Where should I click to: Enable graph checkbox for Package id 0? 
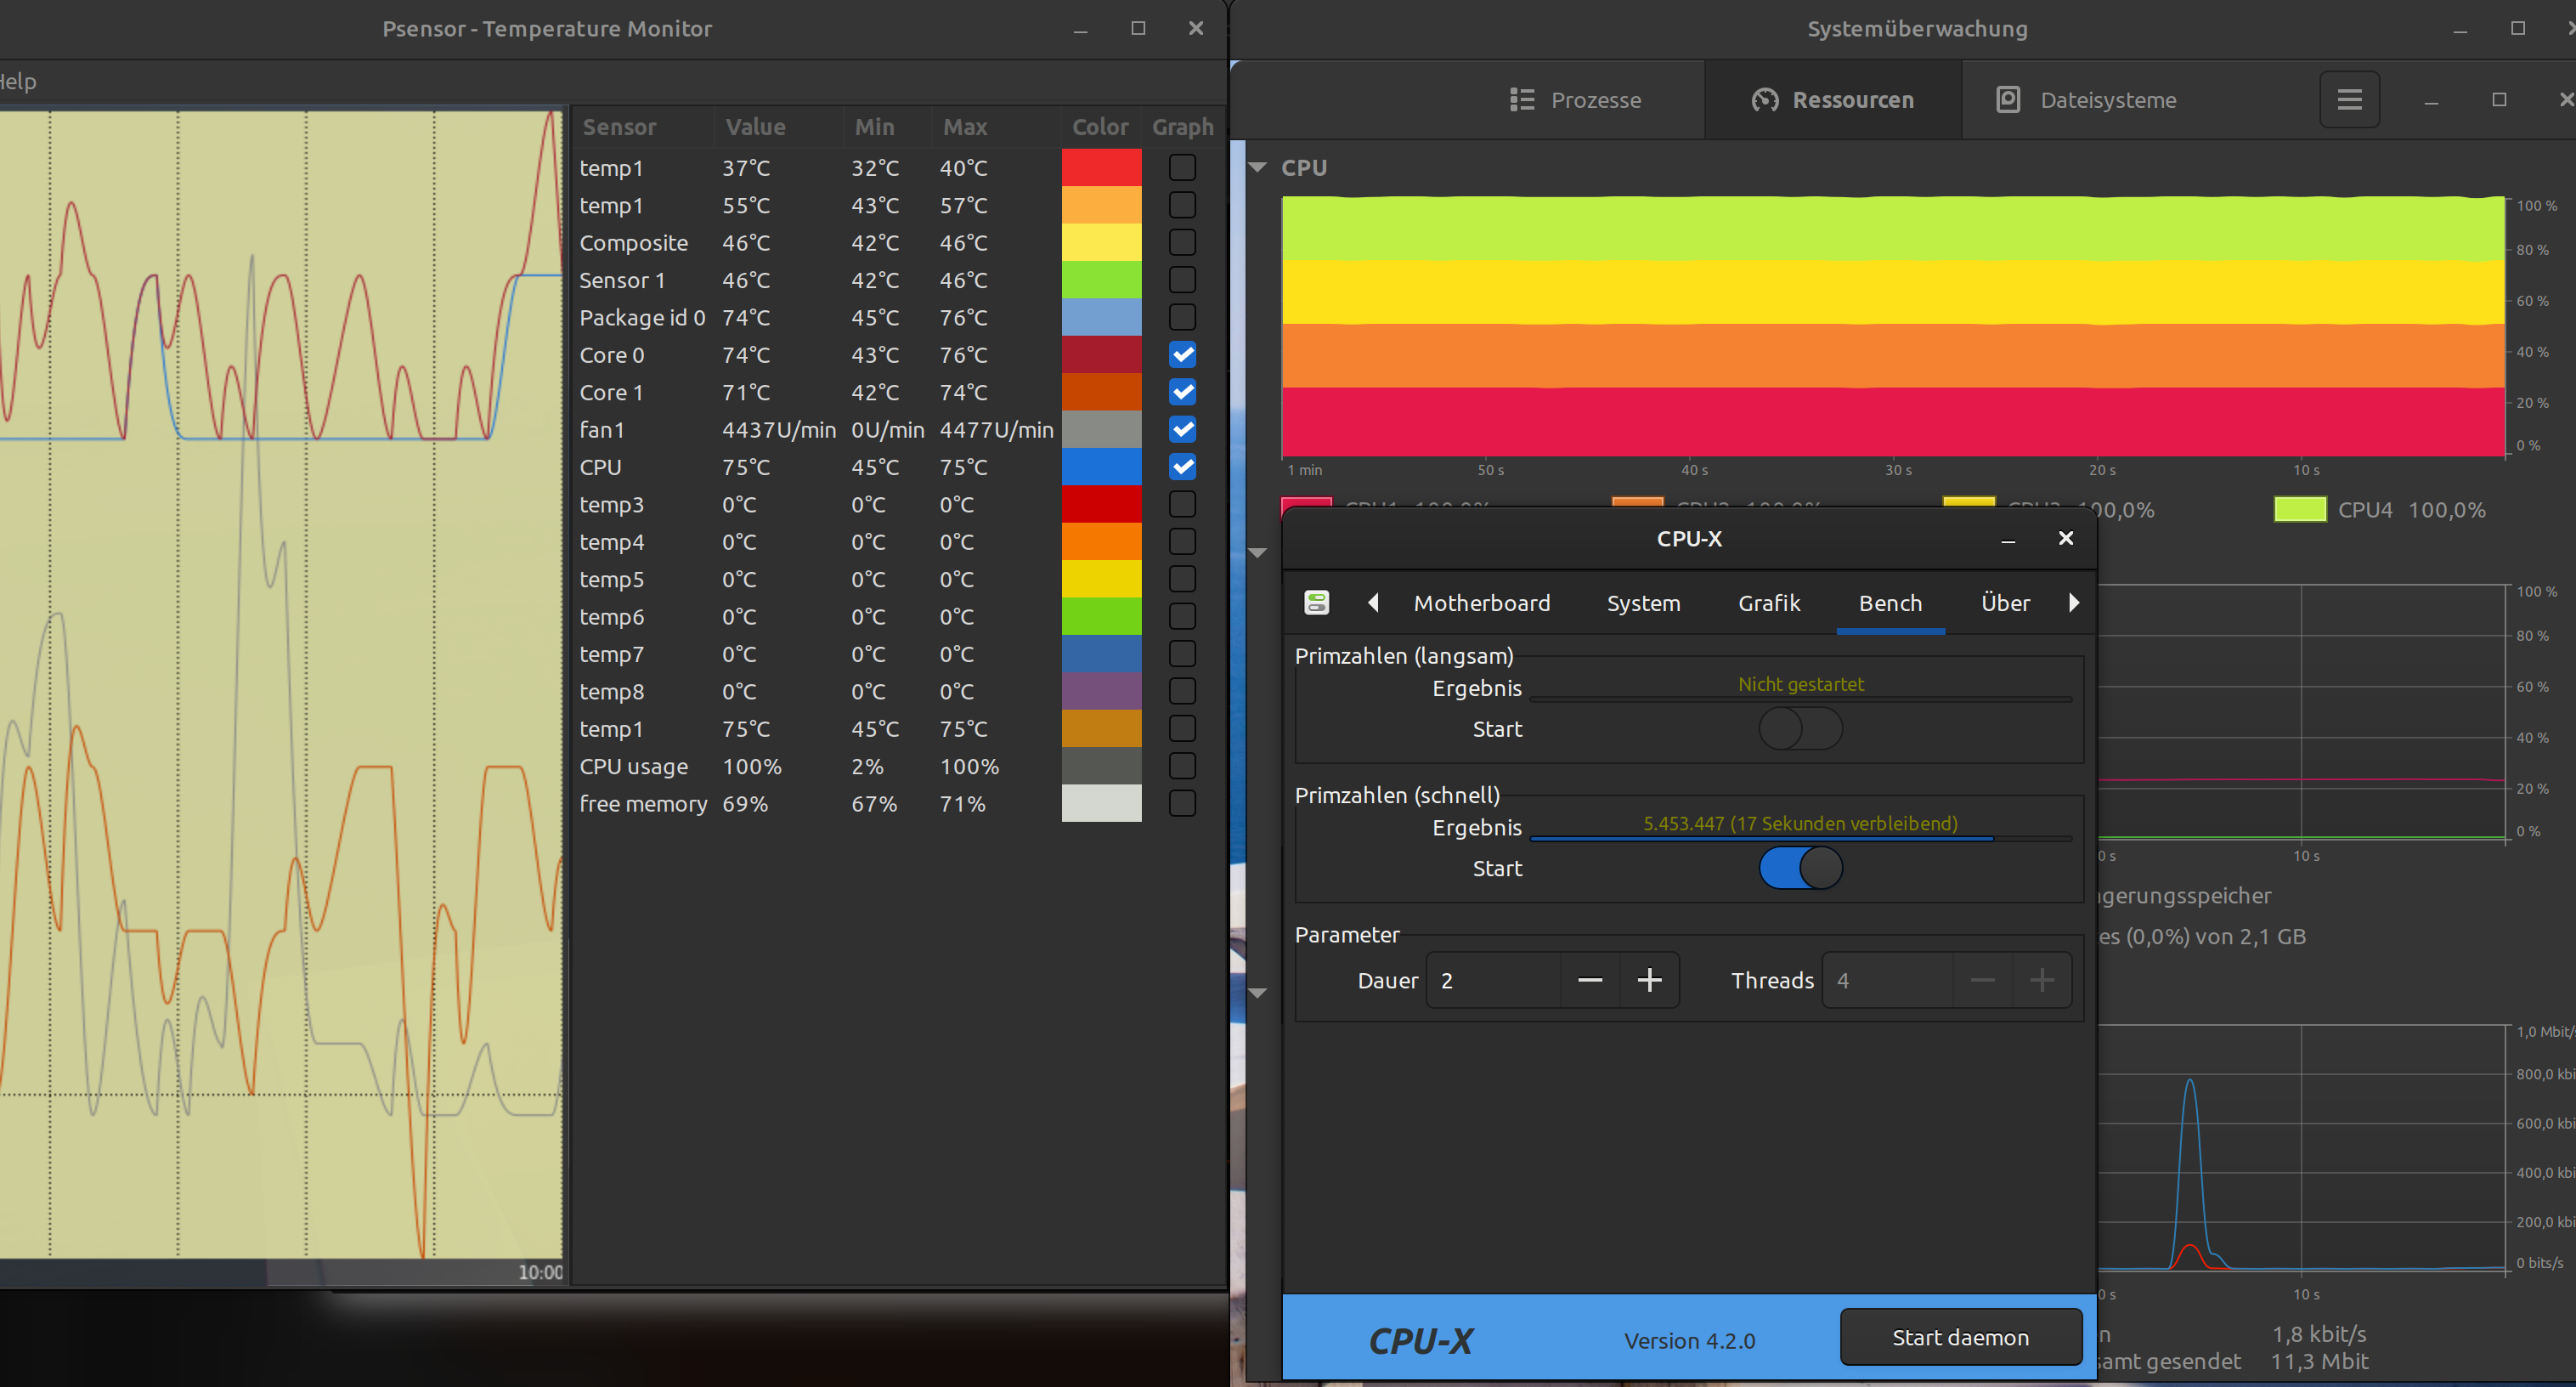(x=1182, y=317)
